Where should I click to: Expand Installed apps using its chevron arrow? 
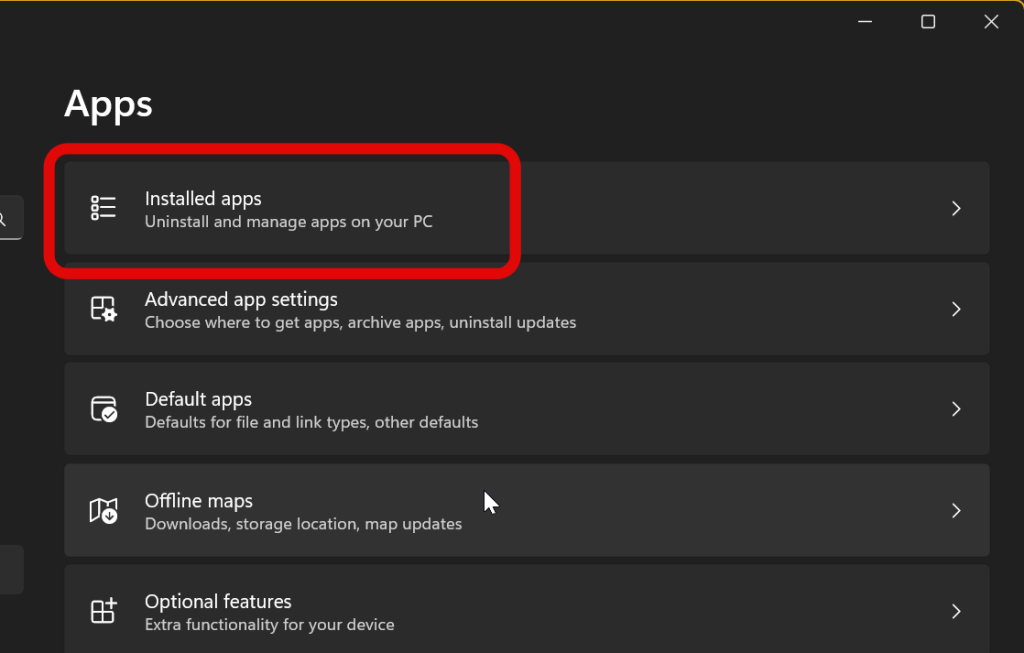click(x=956, y=208)
